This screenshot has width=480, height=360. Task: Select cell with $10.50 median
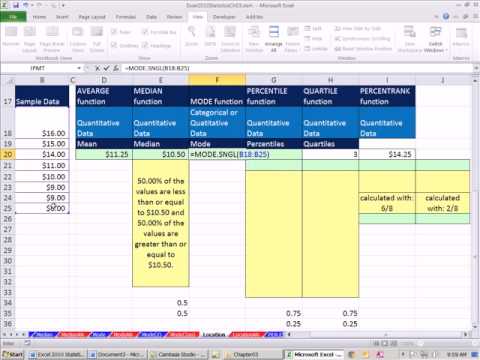click(x=161, y=154)
